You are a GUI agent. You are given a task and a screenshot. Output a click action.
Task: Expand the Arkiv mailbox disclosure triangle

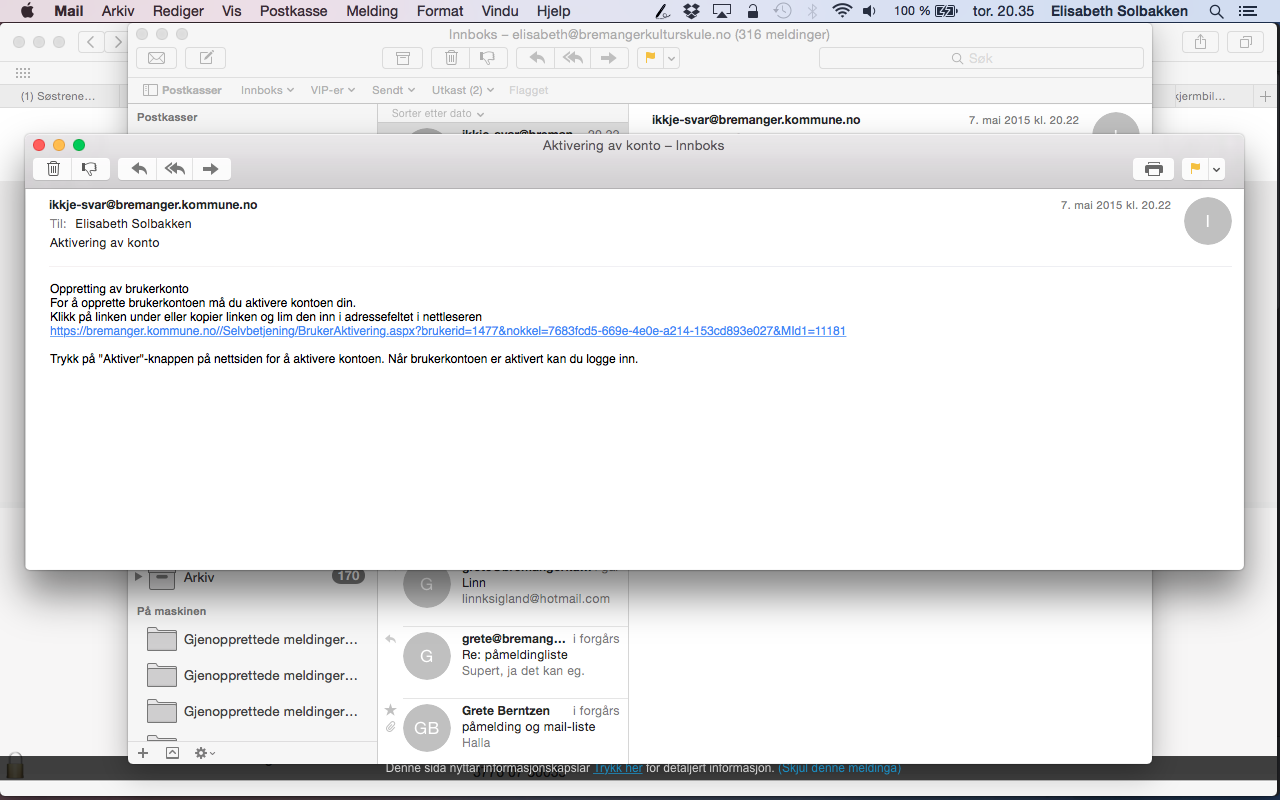pos(139,577)
